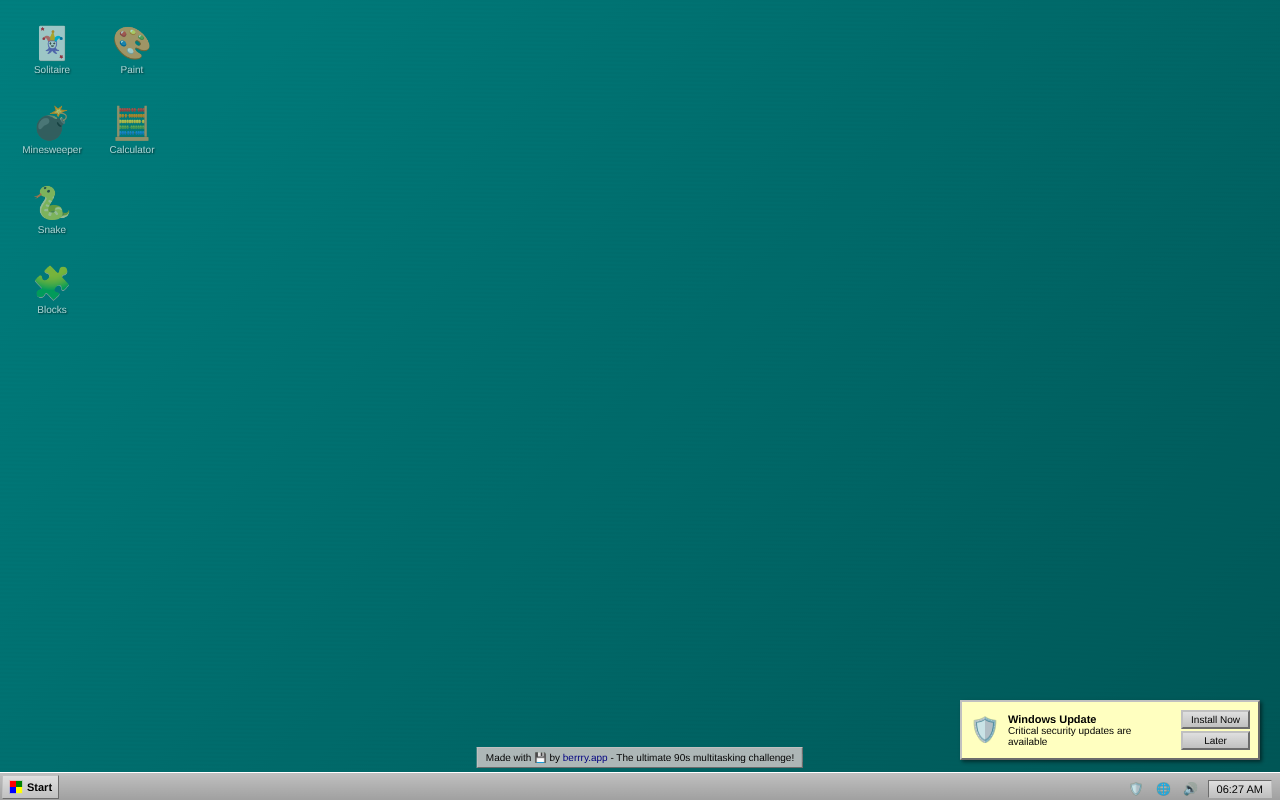Start the Snake game
This screenshot has height=800, width=1280.
51,204
